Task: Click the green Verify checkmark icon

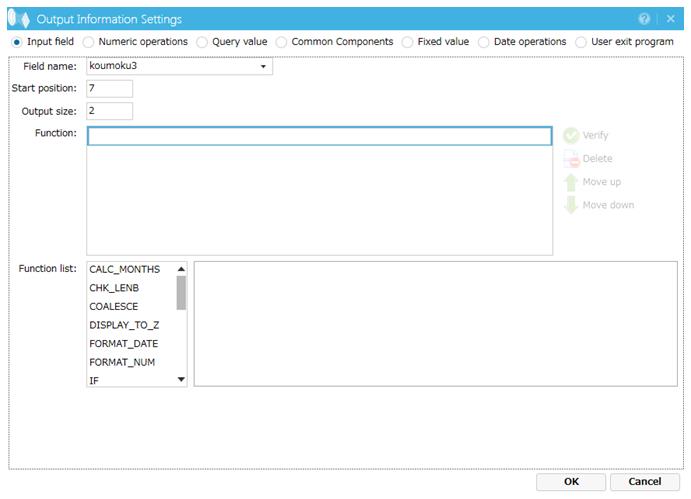Action: click(x=571, y=136)
